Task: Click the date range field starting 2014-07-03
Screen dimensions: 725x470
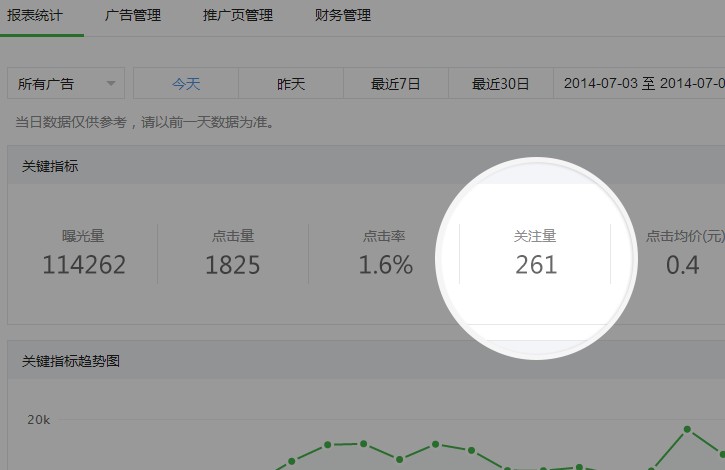Action: tap(640, 84)
